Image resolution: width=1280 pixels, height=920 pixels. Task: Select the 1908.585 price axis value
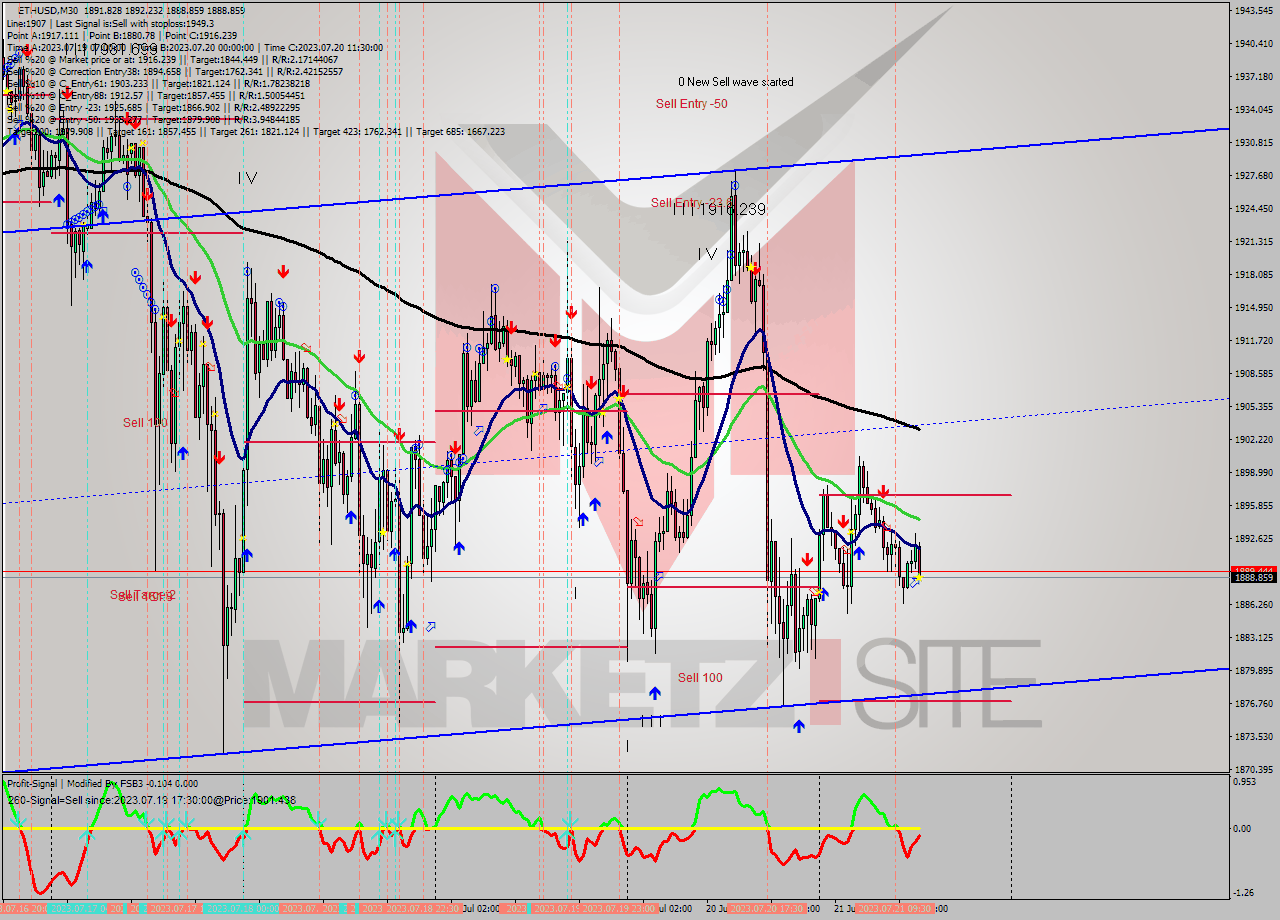pos(1253,373)
